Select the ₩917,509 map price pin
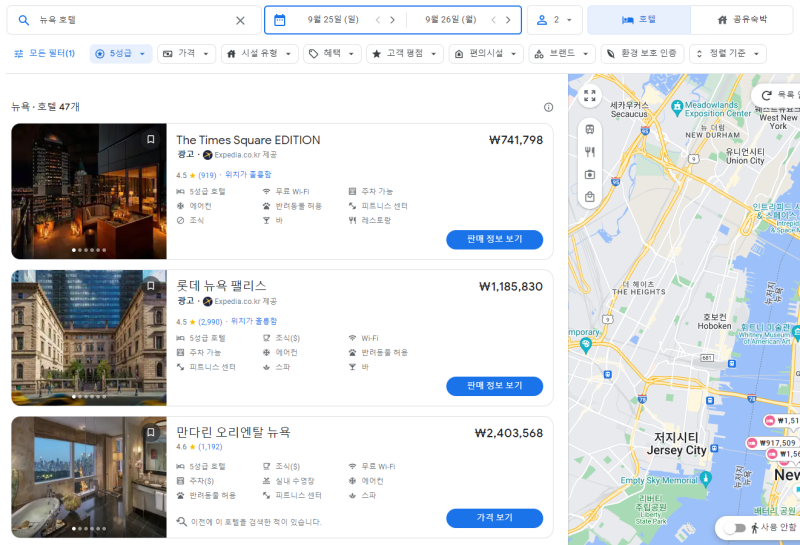The height and width of the screenshot is (545, 800). coord(772,443)
